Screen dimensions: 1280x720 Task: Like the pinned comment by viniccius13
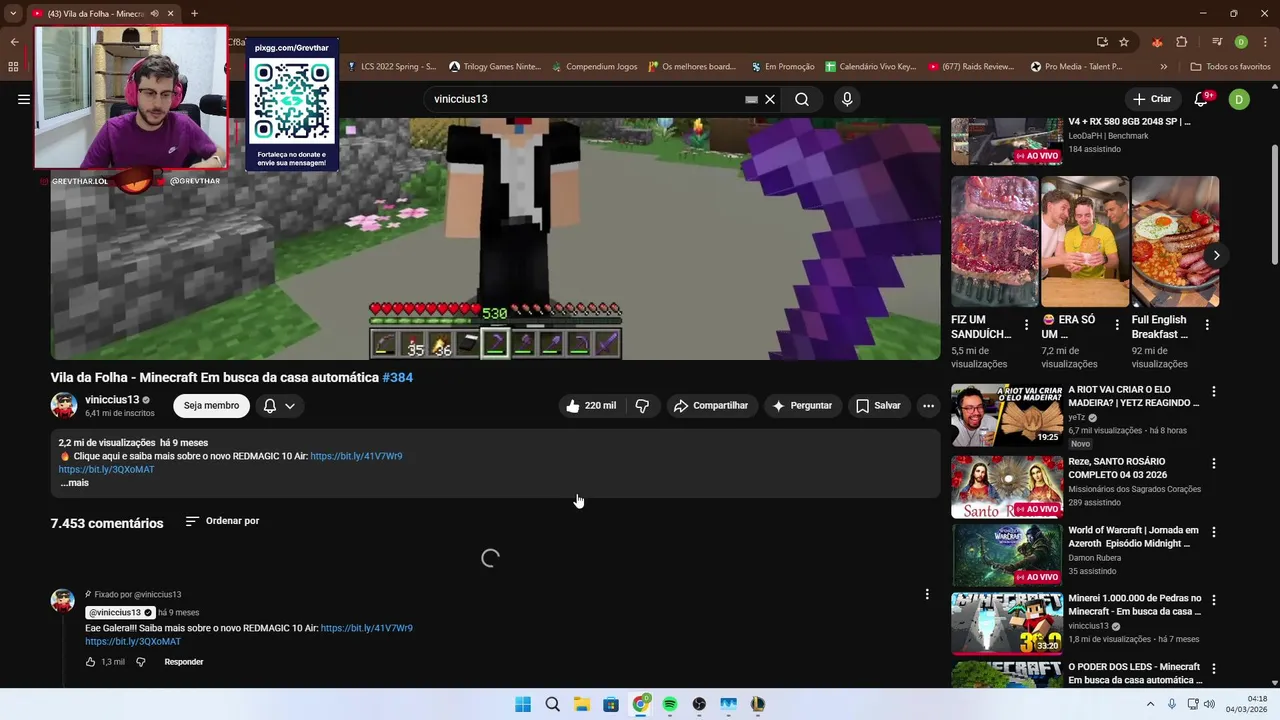pos(91,662)
